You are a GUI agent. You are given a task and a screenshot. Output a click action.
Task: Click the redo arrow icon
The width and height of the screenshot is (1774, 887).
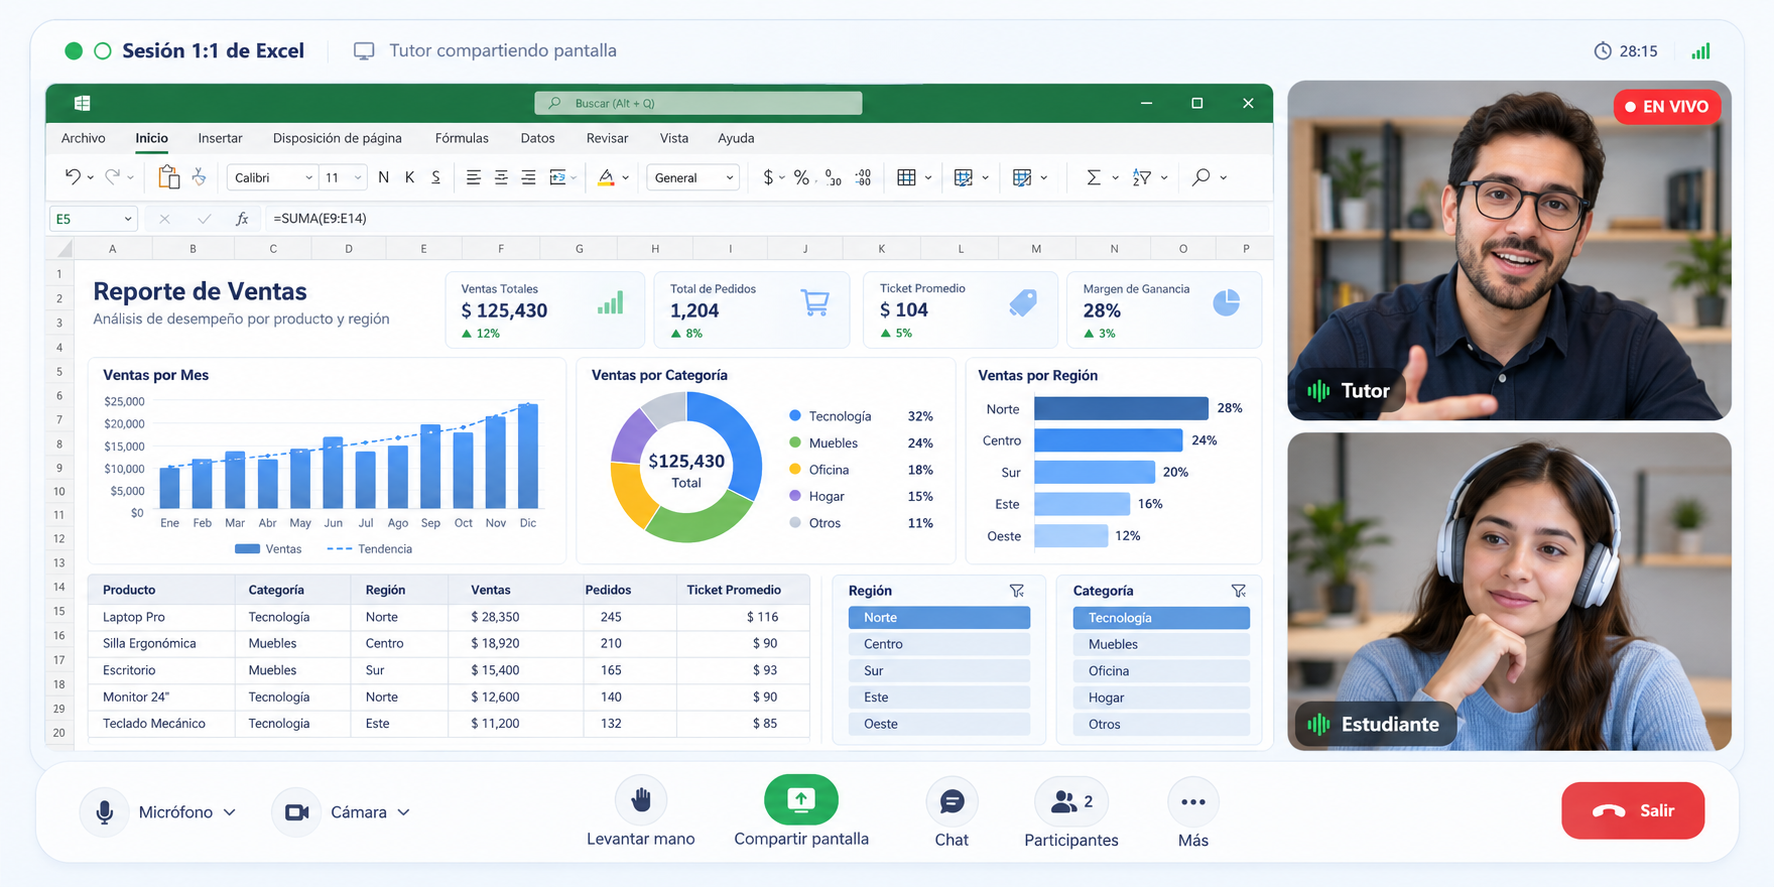112,177
